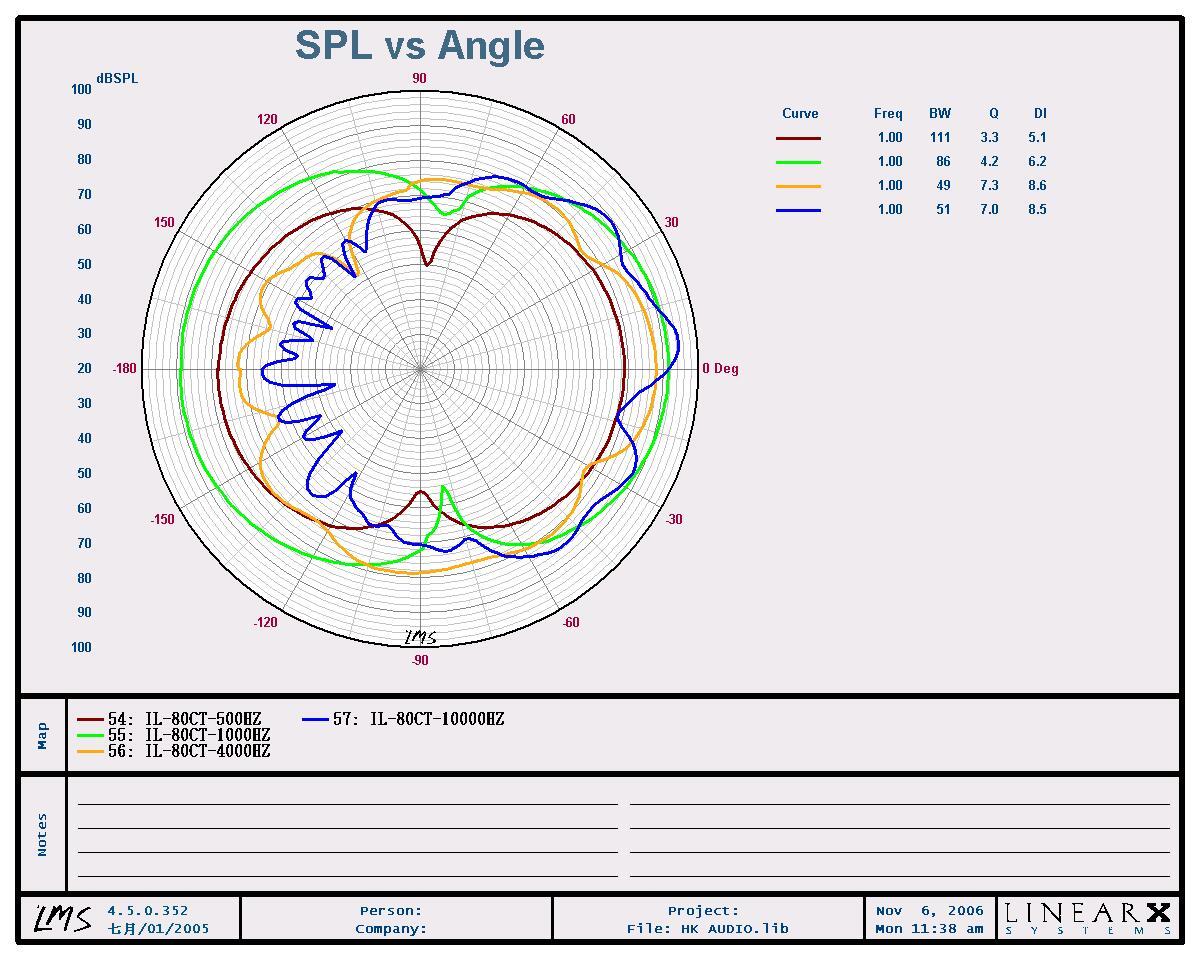This screenshot has height=960, width=1200.
Task: Click the "Company:" field label
Action: 391,929
